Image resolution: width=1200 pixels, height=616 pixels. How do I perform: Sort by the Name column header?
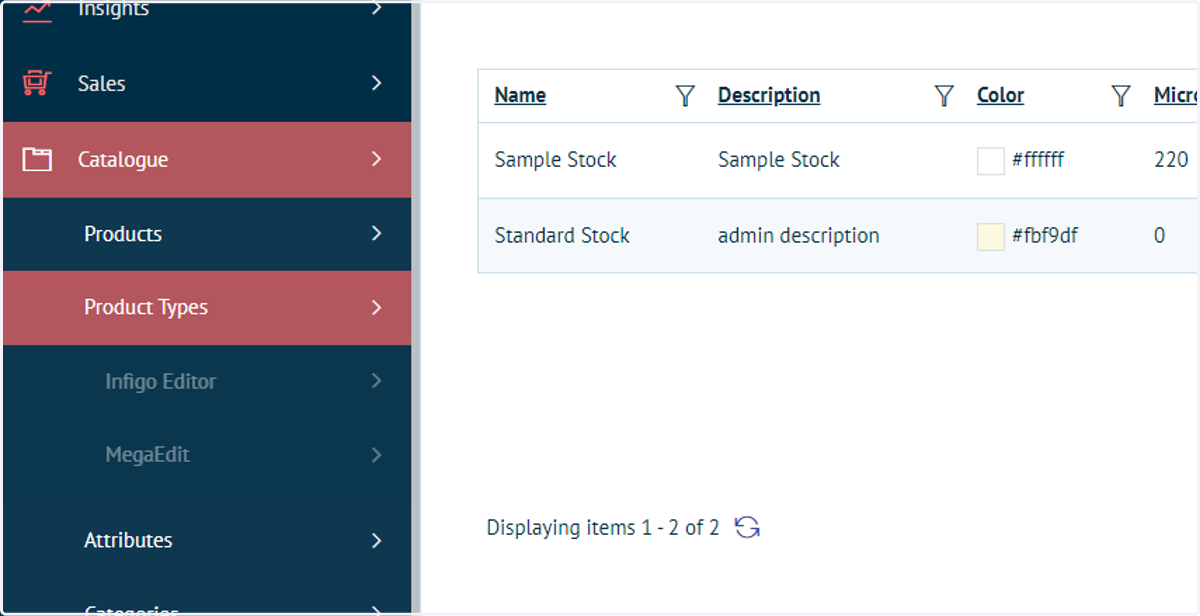click(x=520, y=96)
